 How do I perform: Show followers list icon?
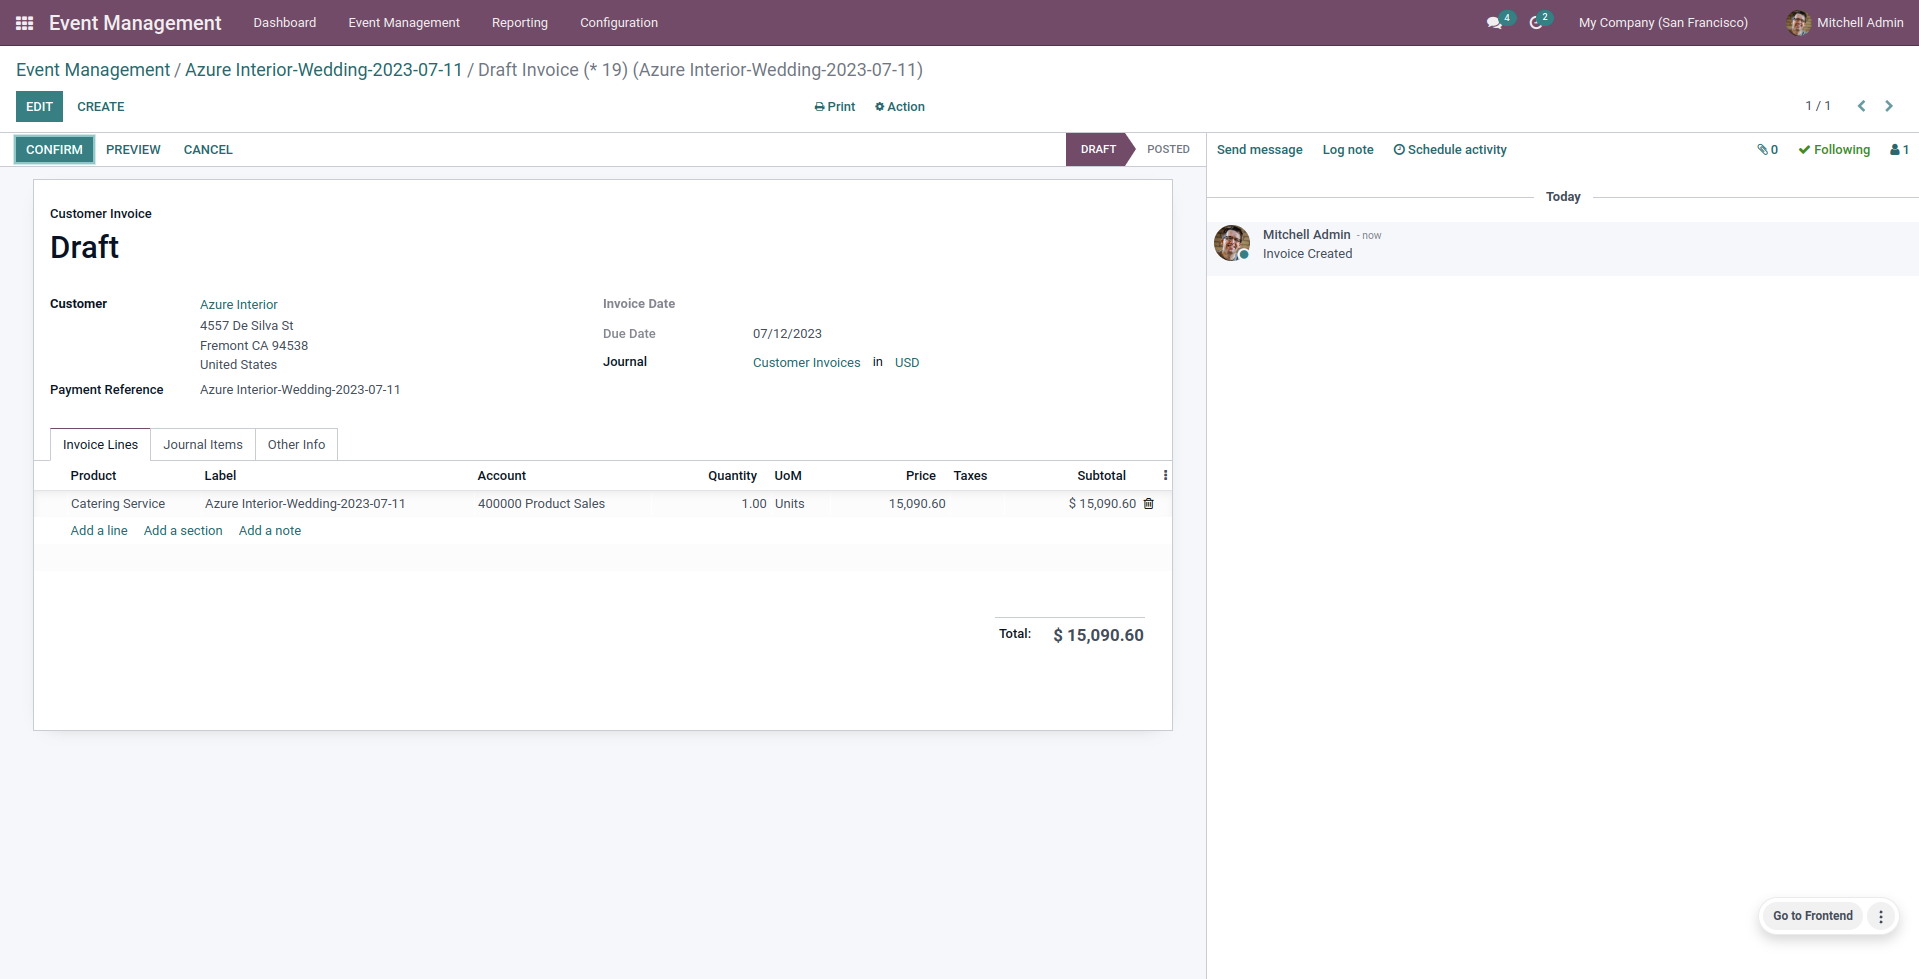click(1899, 150)
